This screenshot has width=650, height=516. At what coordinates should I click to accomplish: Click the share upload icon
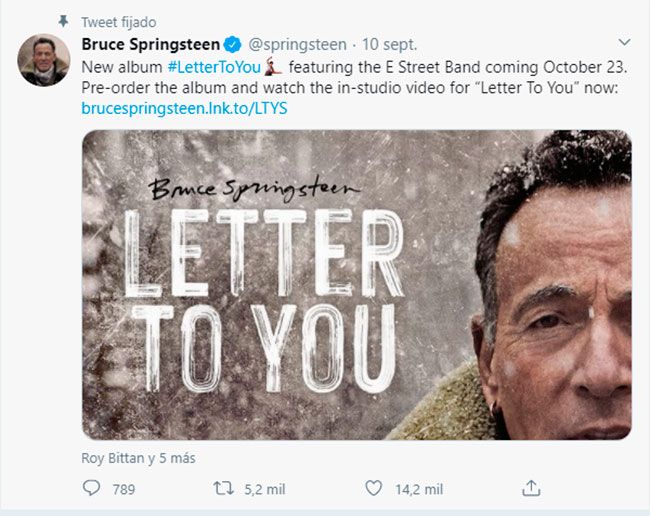(x=531, y=489)
